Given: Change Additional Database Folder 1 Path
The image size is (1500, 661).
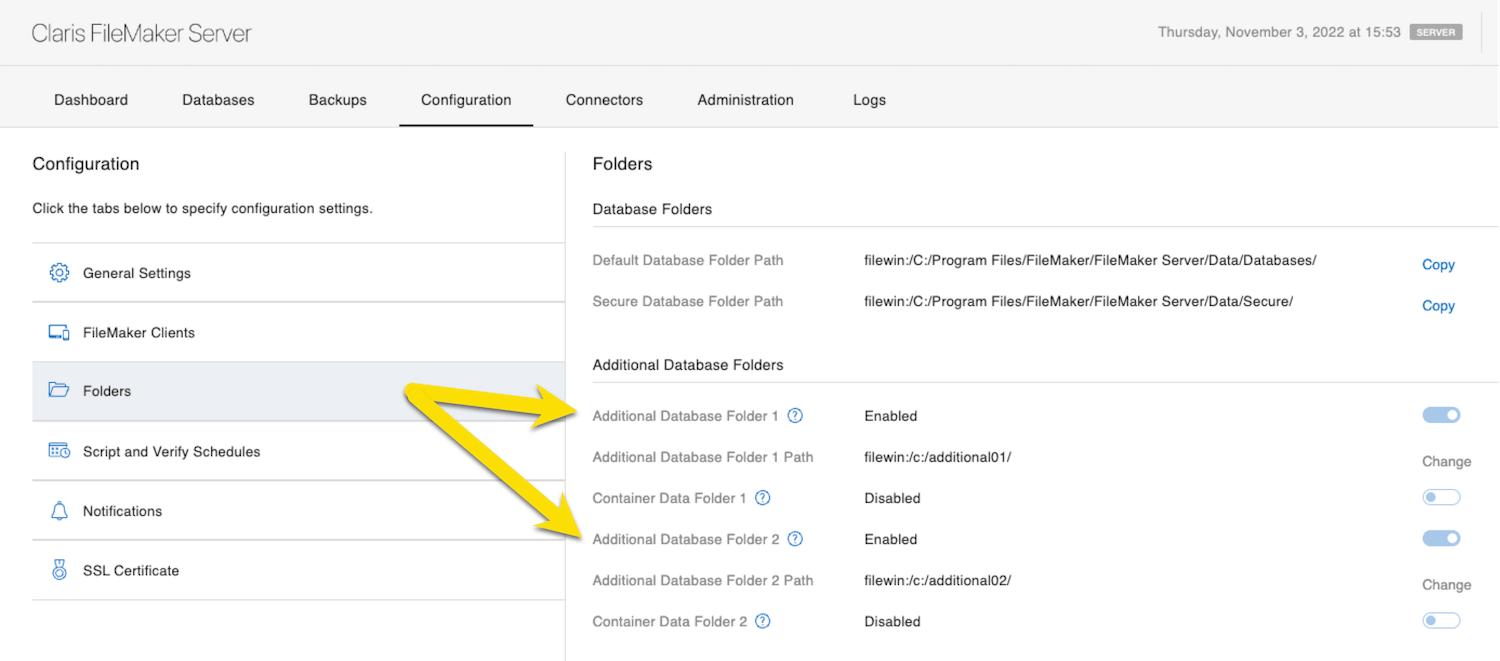Looking at the screenshot, I should coord(1447,462).
